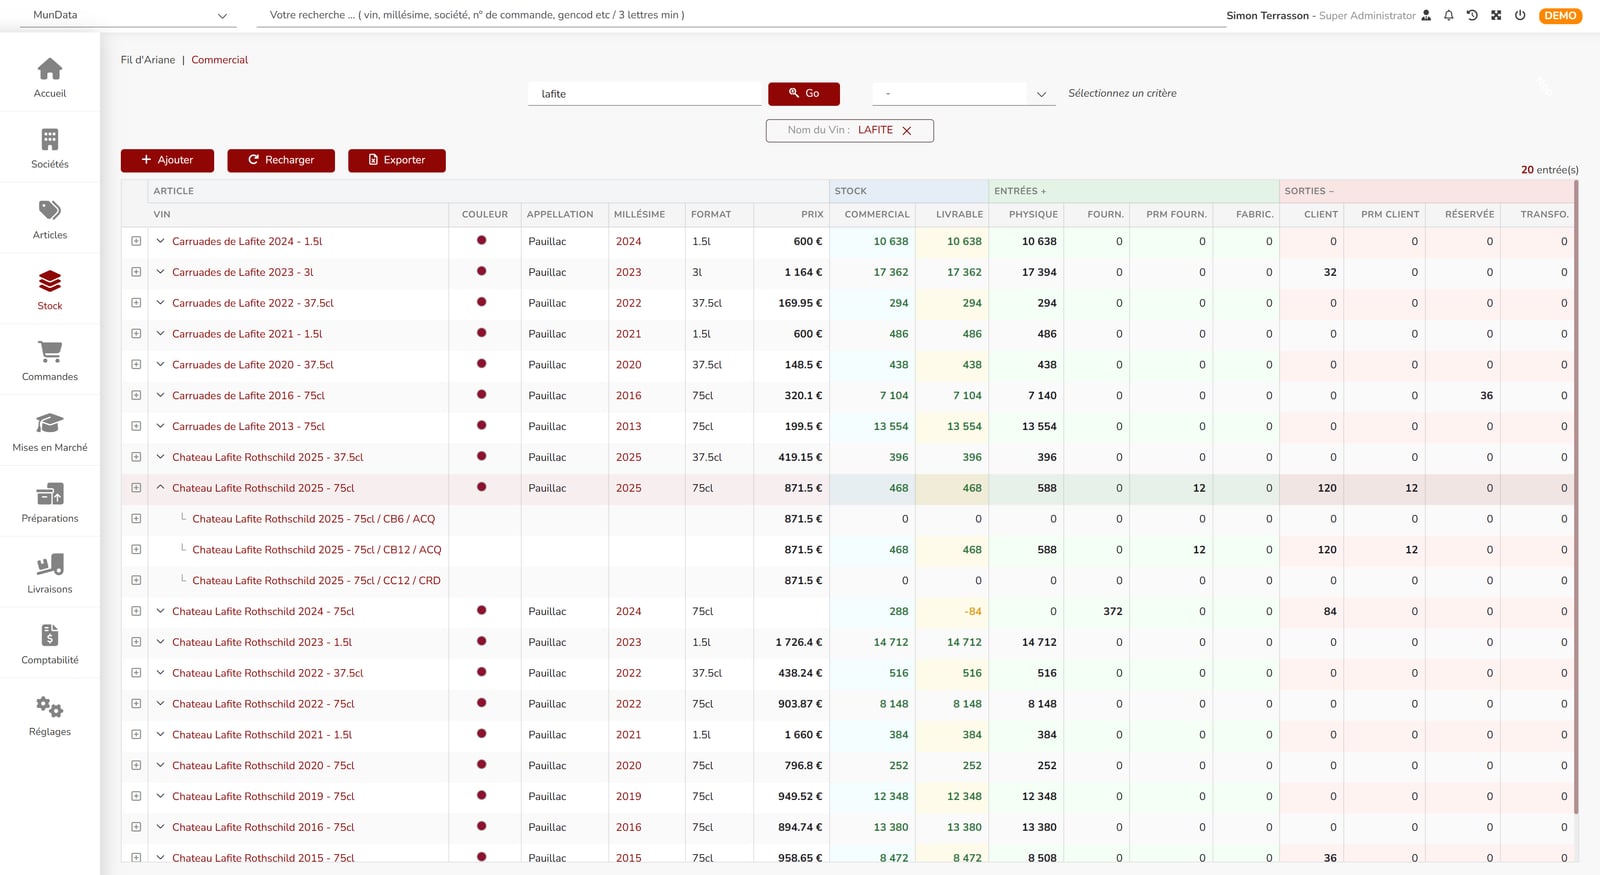The width and height of the screenshot is (1600, 875).
Task: Click the plus box on Carruades de Lafite 2024 row
Action: [136, 241]
